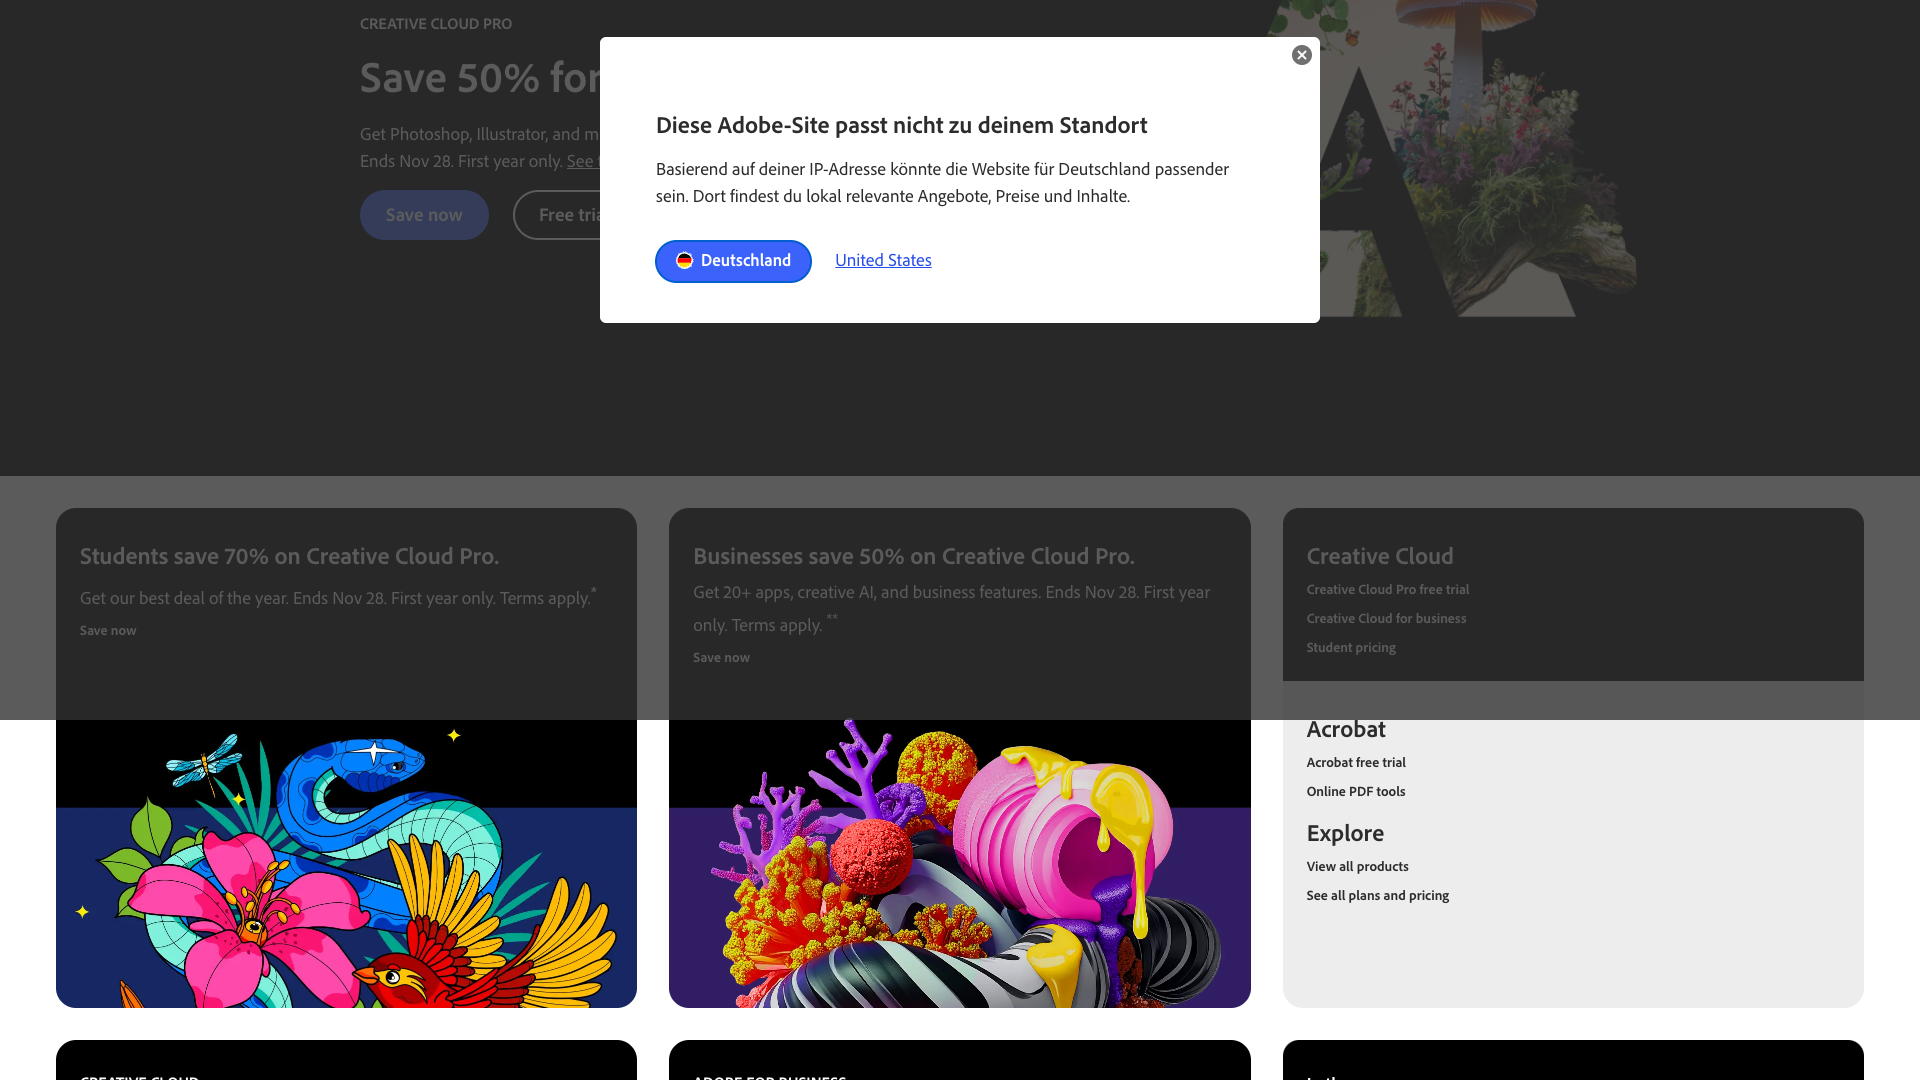Click Save now under student discount card
This screenshot has height=1080, width=1920.
click(x=107, y=630)
